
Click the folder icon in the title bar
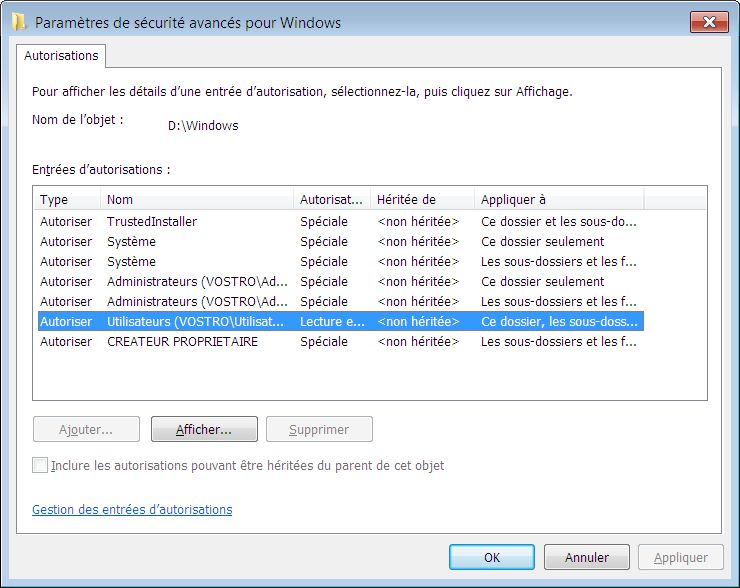pos(18,22)
